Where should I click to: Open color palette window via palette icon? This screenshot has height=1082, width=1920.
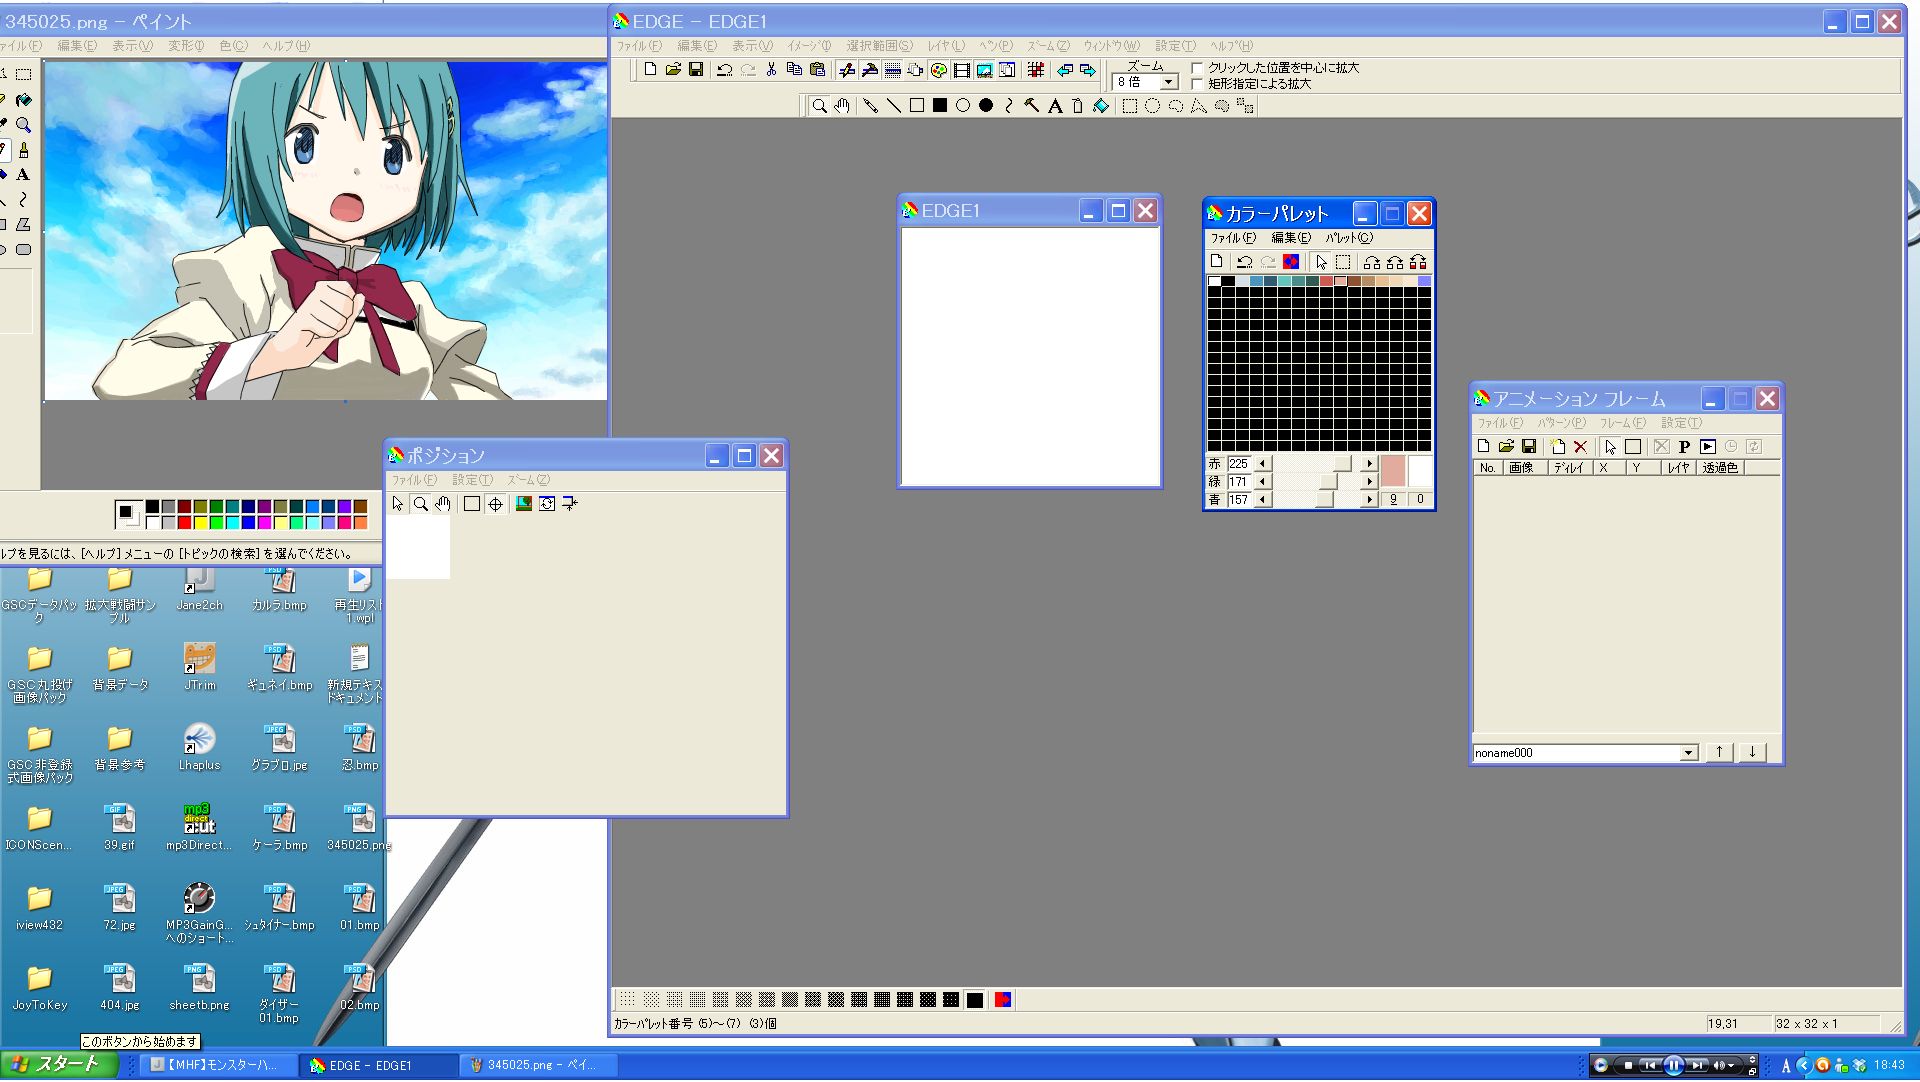[938, 69]
